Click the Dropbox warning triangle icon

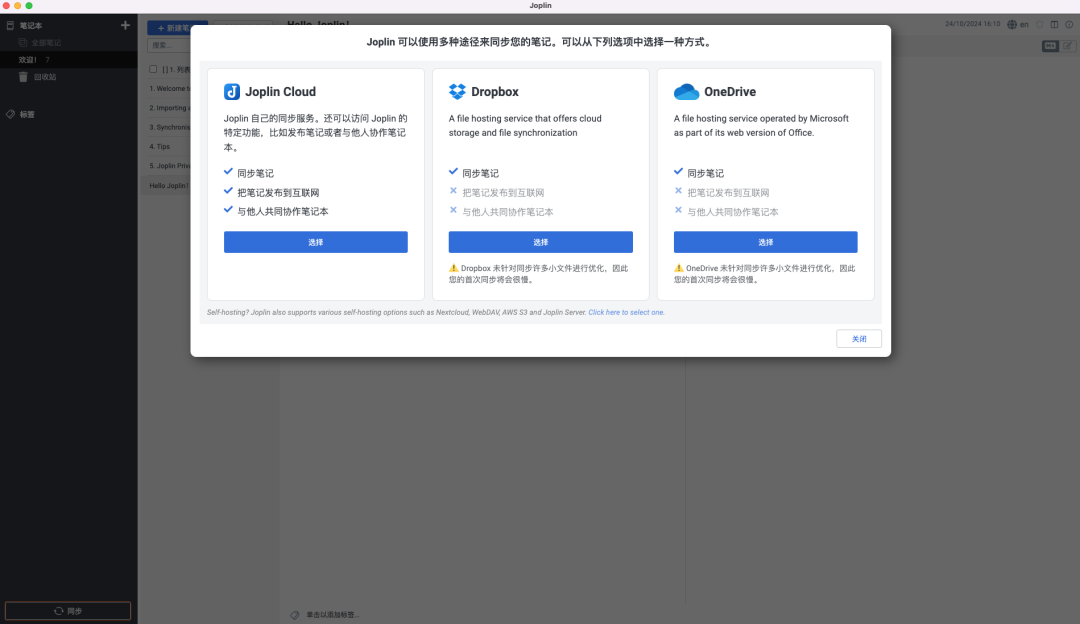tap(453, 268)
